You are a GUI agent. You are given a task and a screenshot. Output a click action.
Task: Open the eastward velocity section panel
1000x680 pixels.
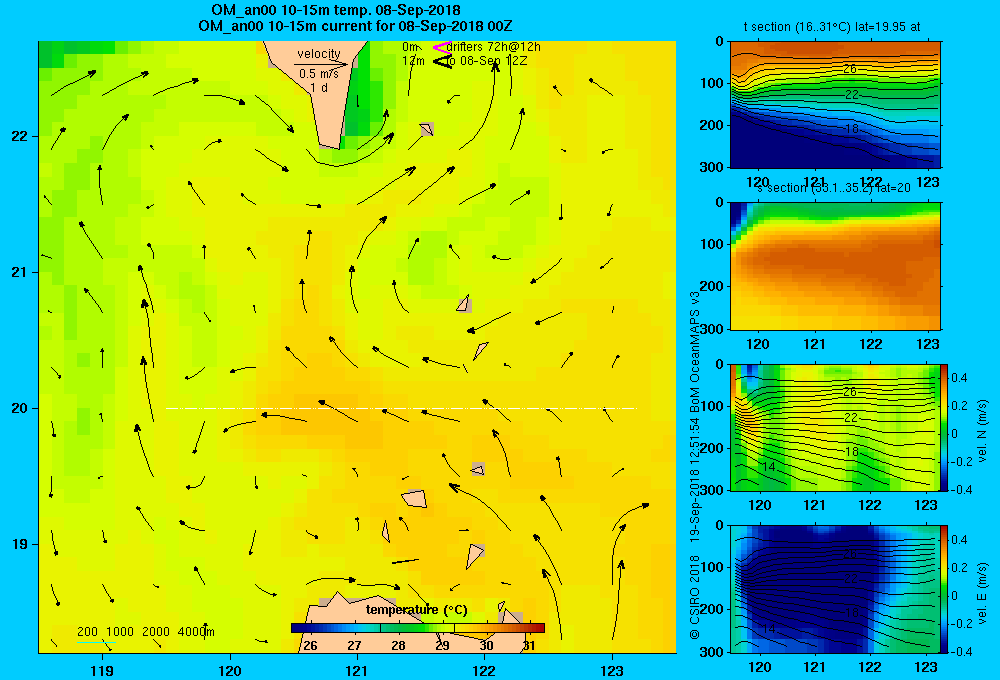835,589
